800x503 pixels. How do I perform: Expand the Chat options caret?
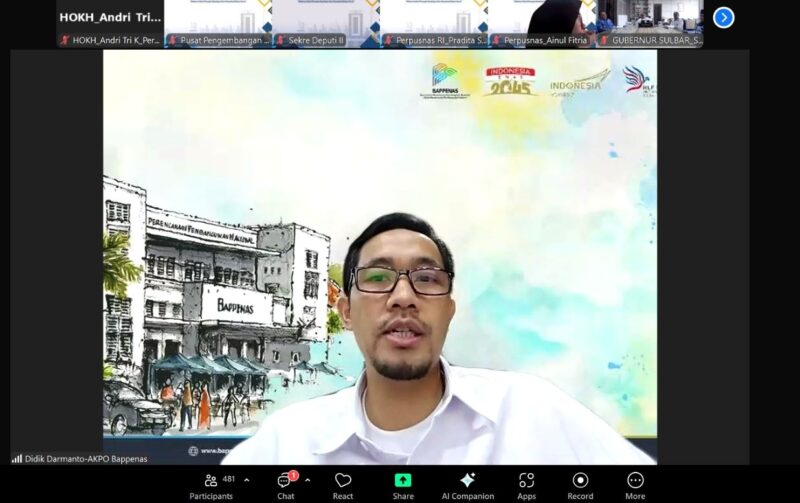(x=307, y=480)
